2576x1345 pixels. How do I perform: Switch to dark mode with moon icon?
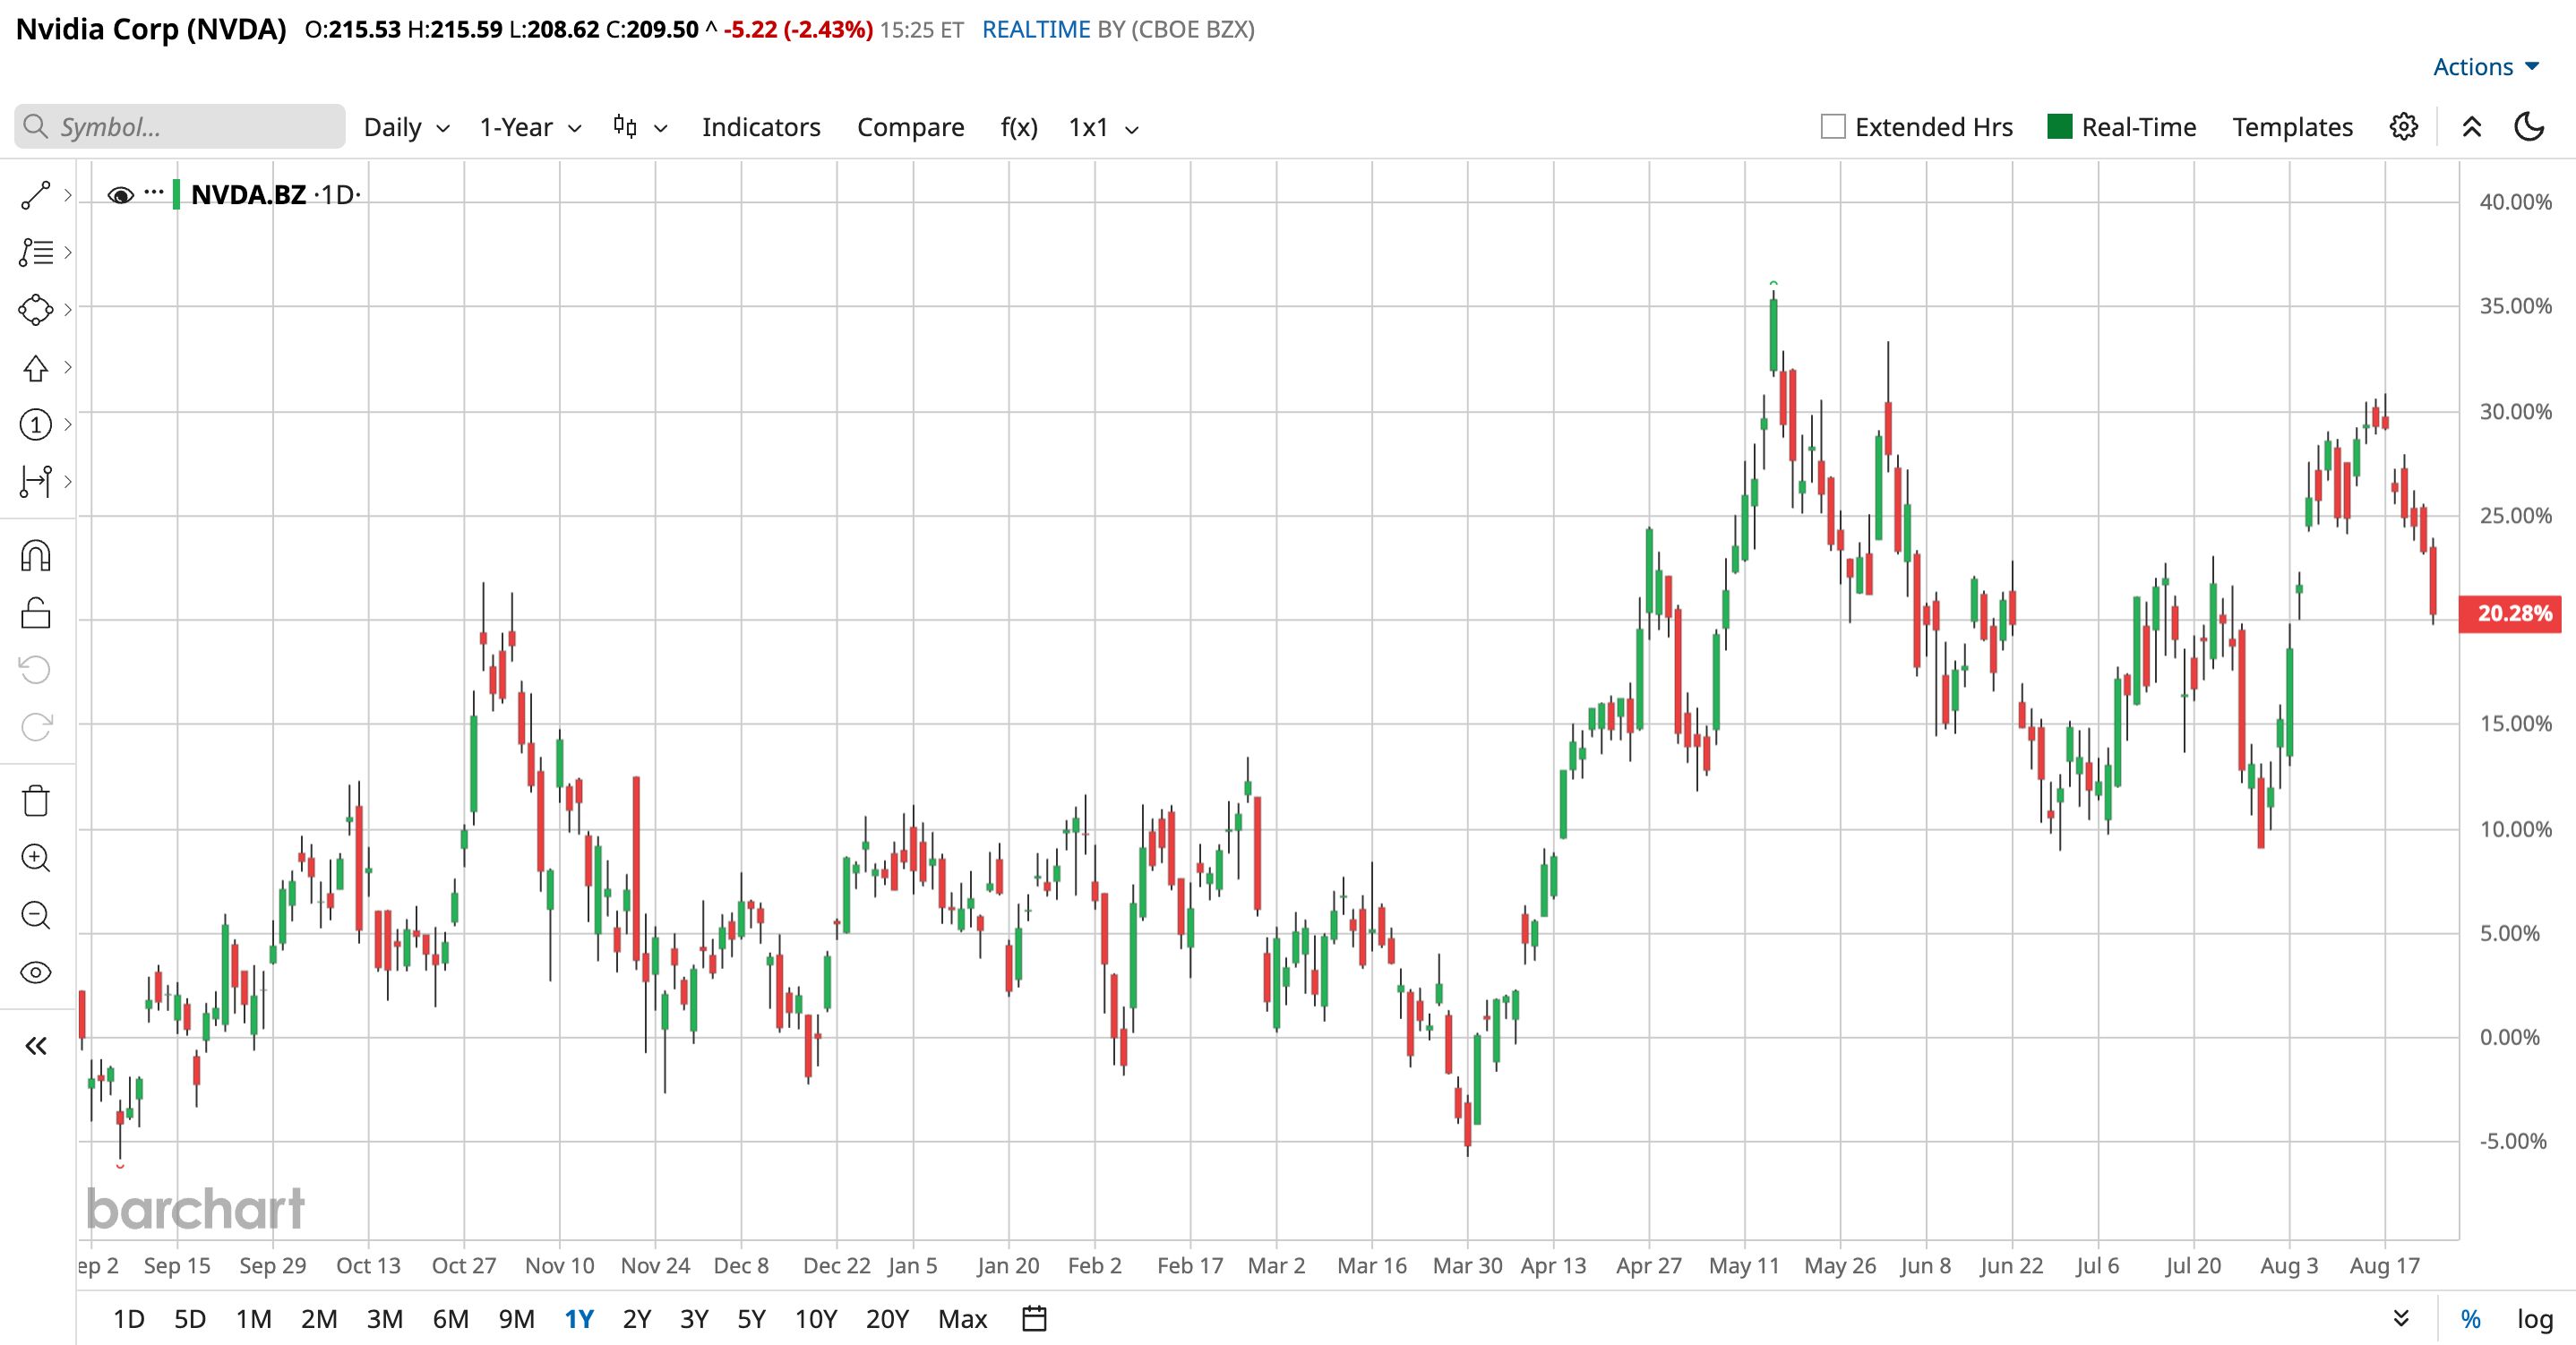click(2529, 127)
